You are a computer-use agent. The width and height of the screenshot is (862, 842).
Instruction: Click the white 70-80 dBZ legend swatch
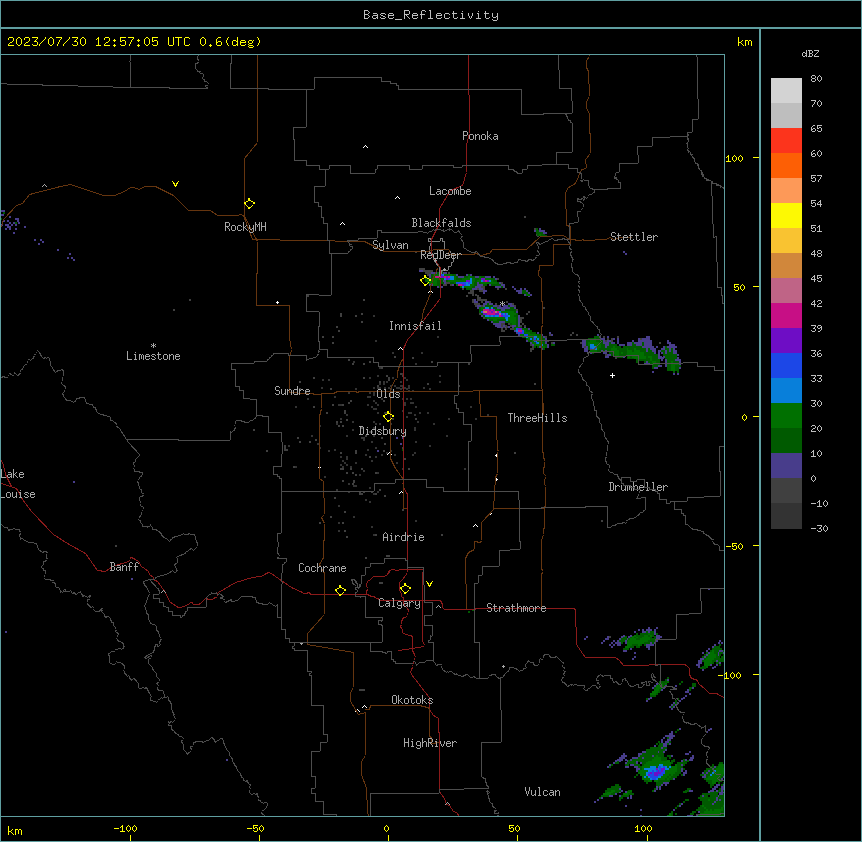pos(786,91)
